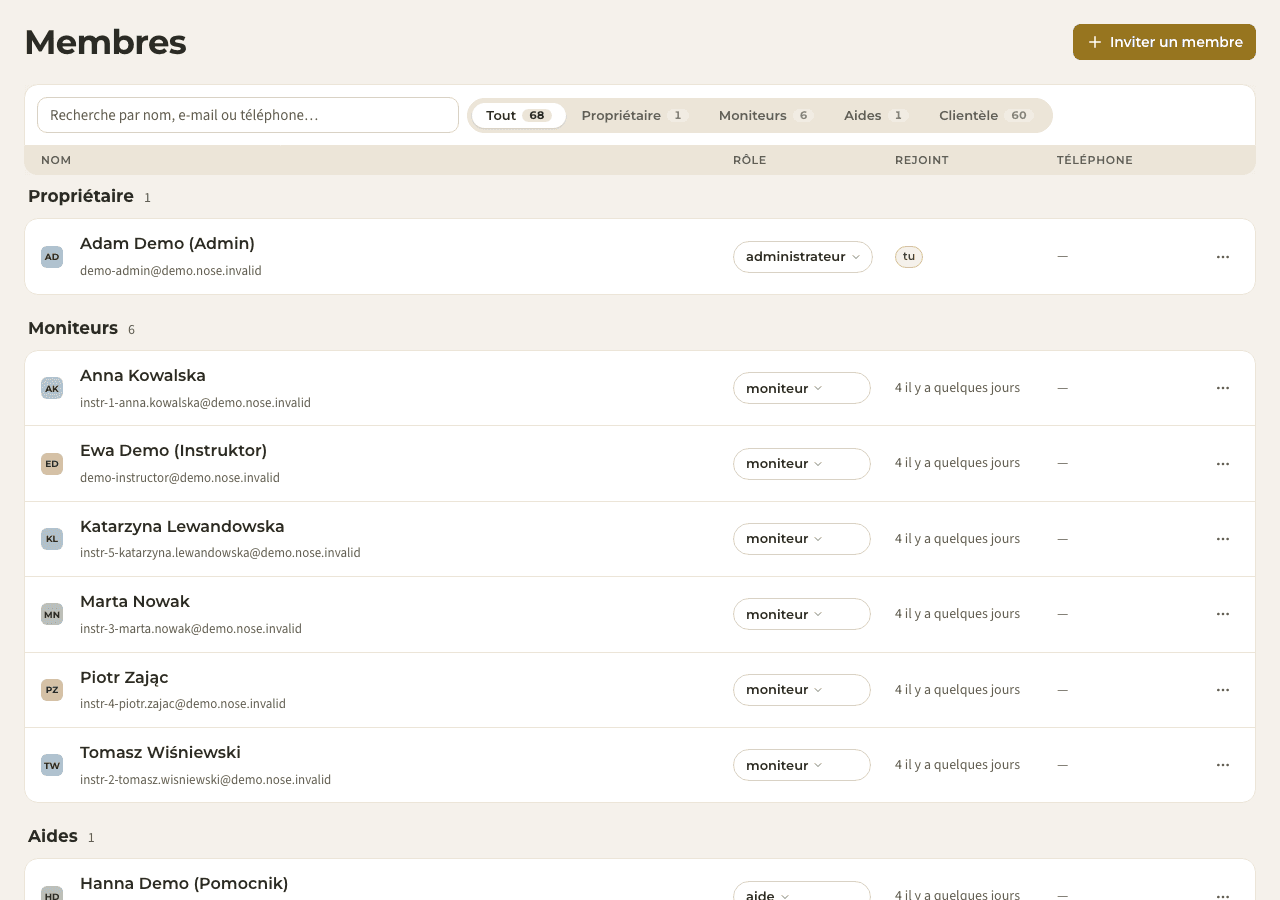1280x900 pixels.
Task: Open the three-dot menu for Ewa Demo (Instruktor)
Action: pyautogui.click(x=1222, y=464)
